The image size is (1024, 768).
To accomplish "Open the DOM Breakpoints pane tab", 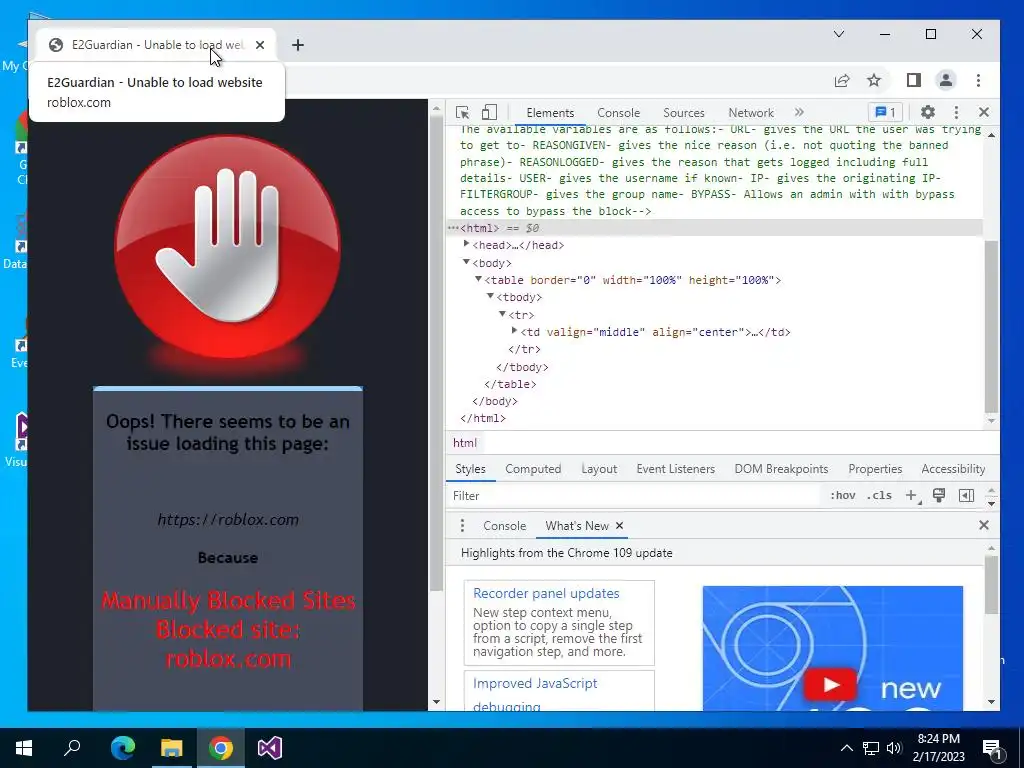I will pos(781,469).
